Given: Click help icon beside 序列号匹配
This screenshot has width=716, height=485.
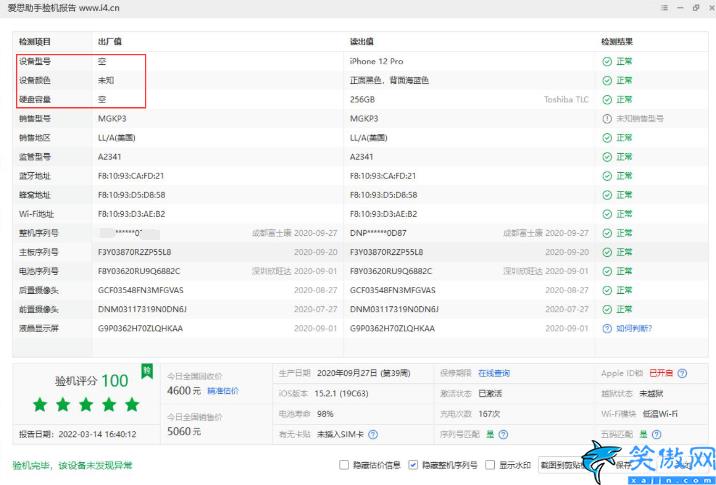Looking at the screenshot, I should (503, 434).
